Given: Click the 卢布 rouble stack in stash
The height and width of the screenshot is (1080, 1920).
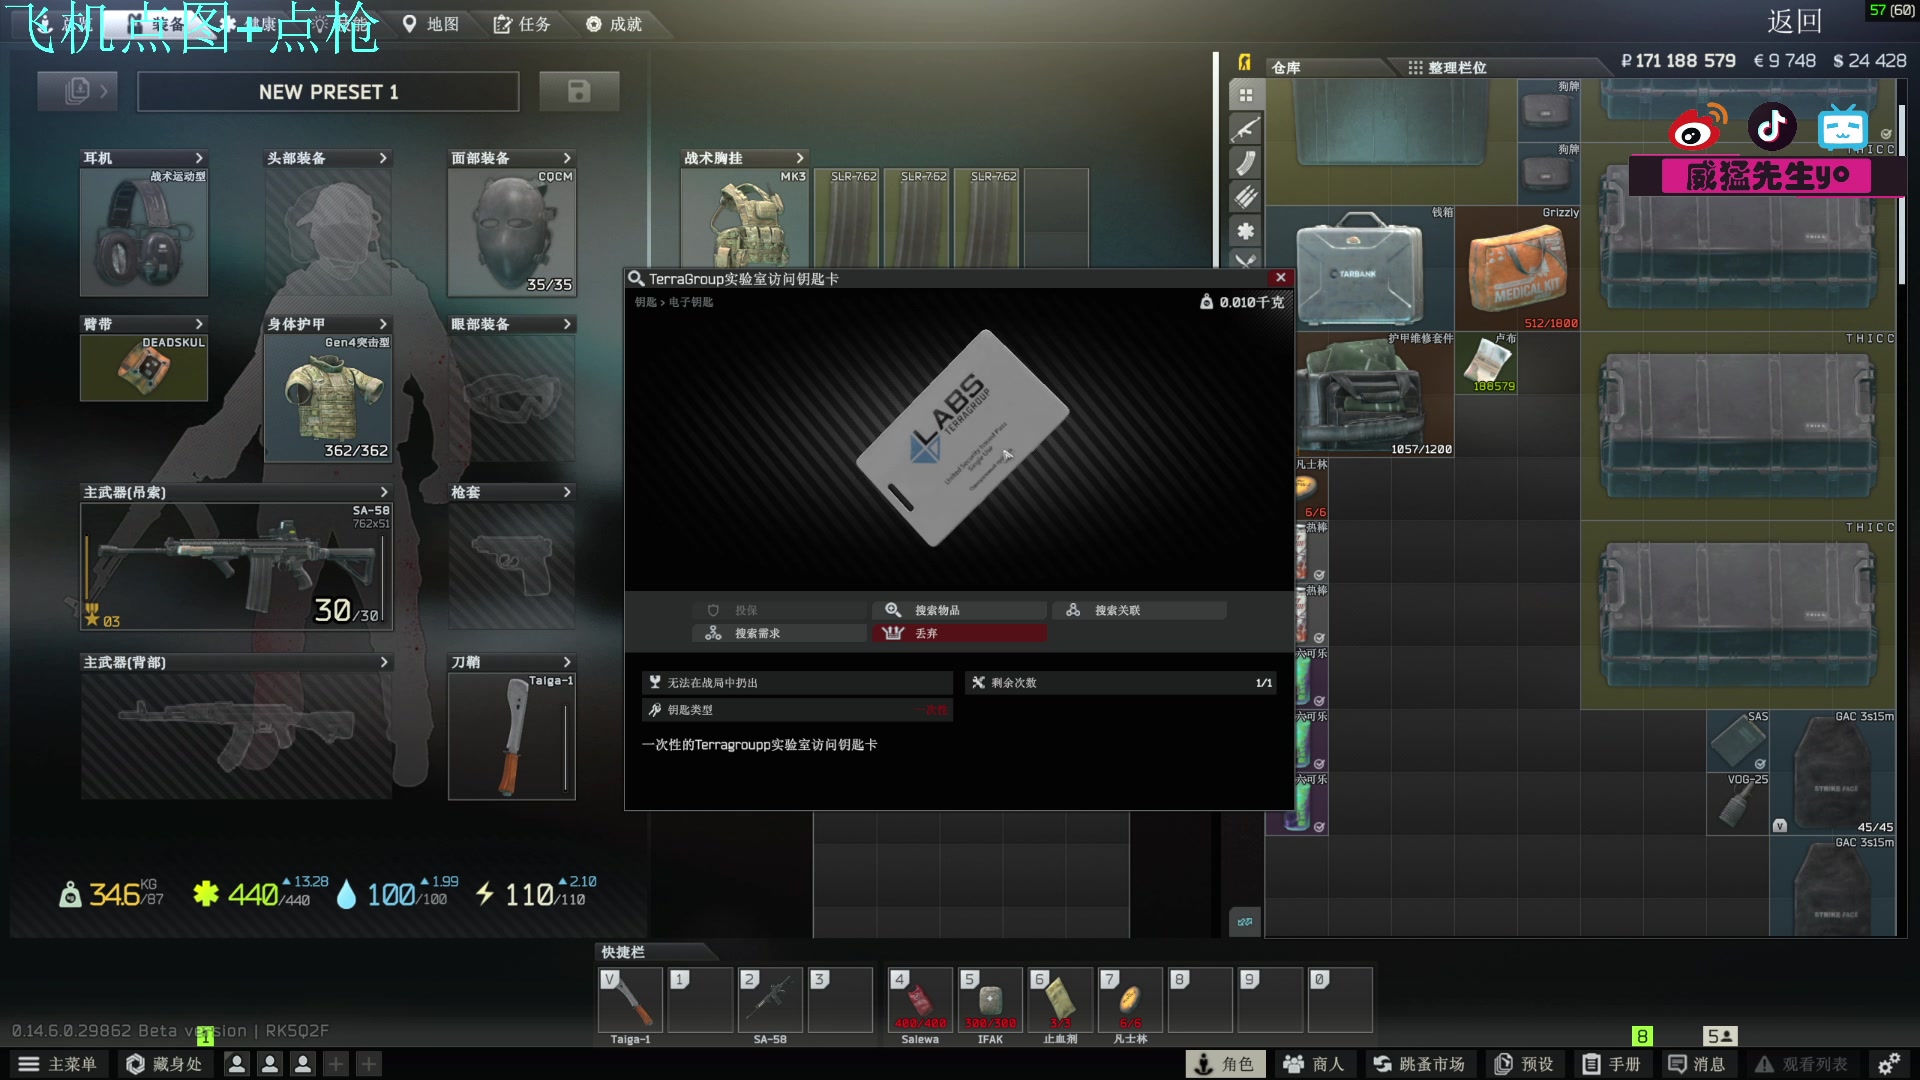Looking at the screenshot, I should [1487, 362].
